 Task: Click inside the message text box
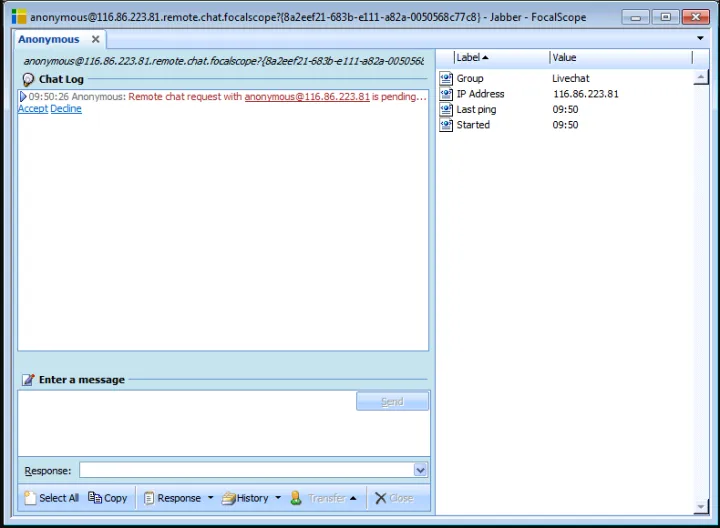pos(186,423)
